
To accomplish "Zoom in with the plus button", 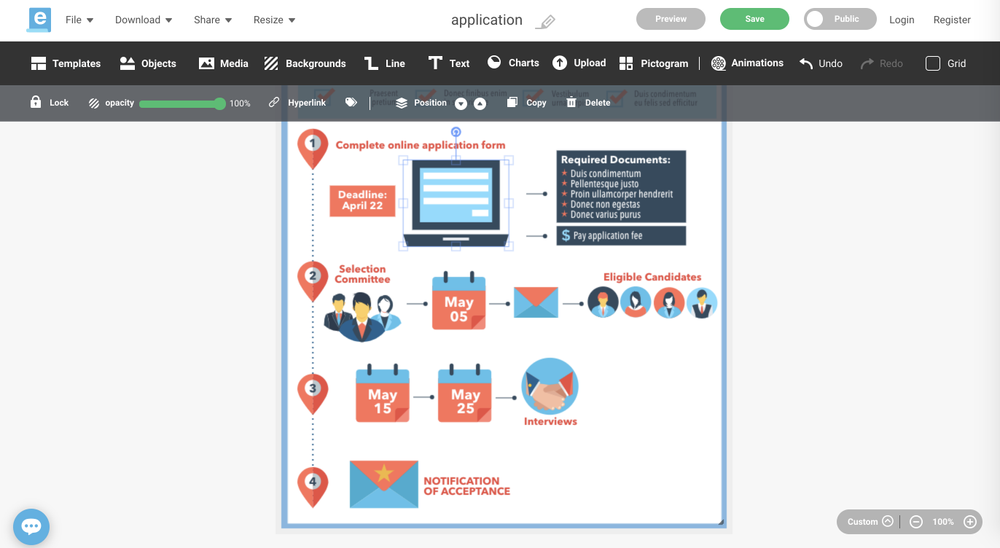I will click(x=970, y=522).
